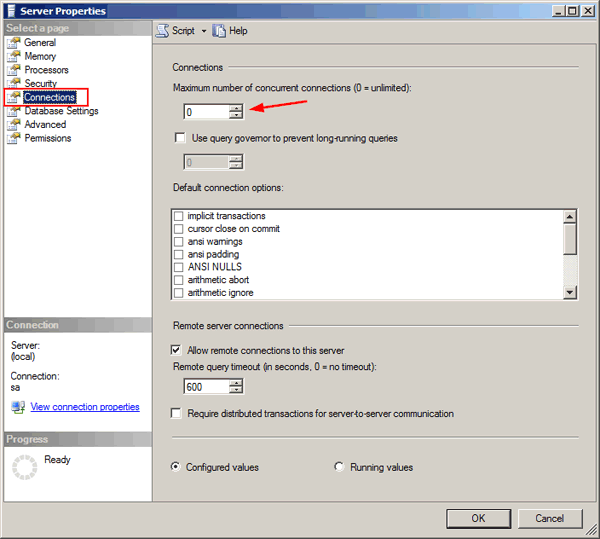Click the Memory page icon
This screenshot has height=539, width=600.
[x=13, y=56]
